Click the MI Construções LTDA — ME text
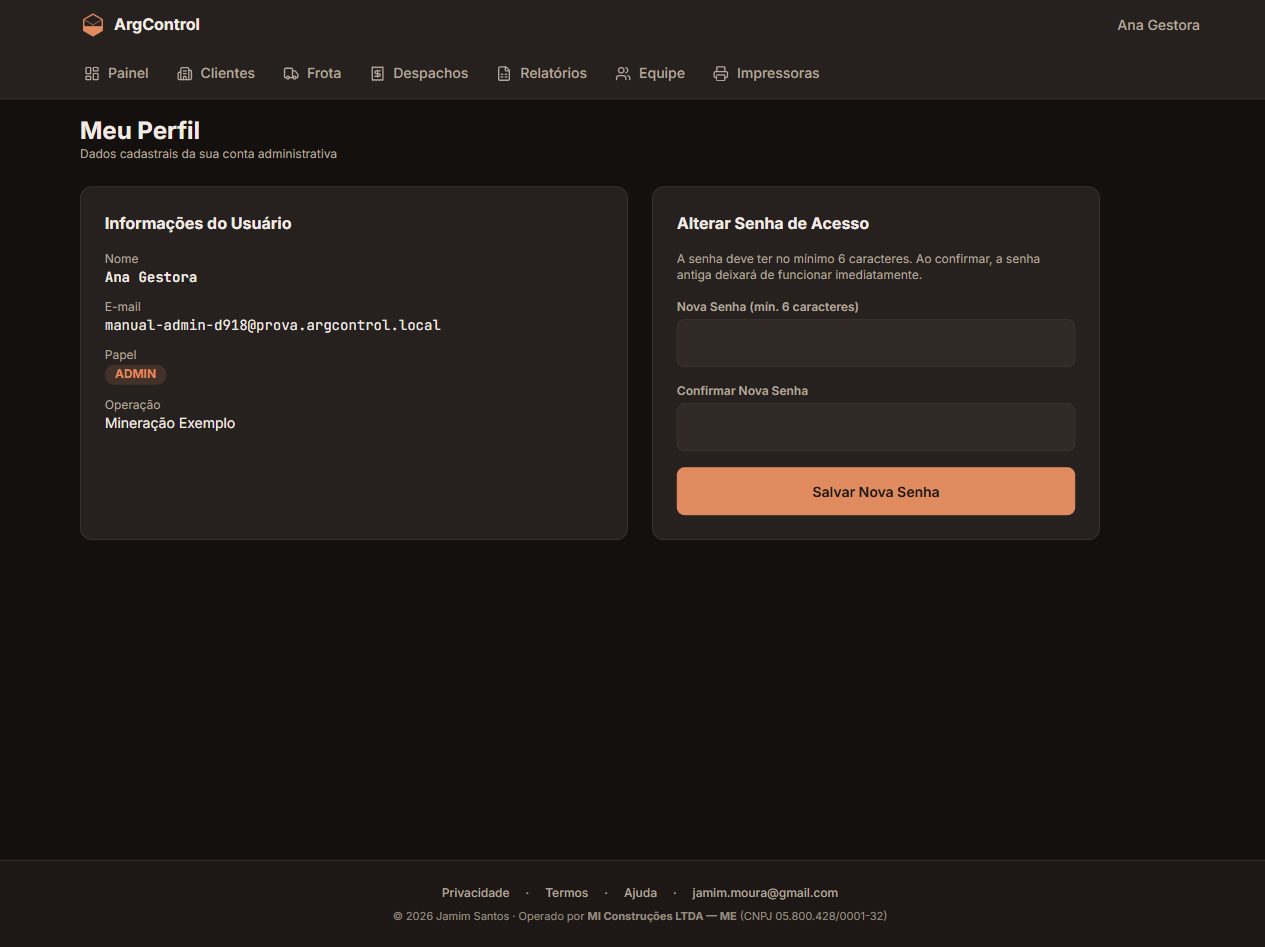Image resolution: width=1265 pixels, height=947 pixels. [x=662, y=916]
